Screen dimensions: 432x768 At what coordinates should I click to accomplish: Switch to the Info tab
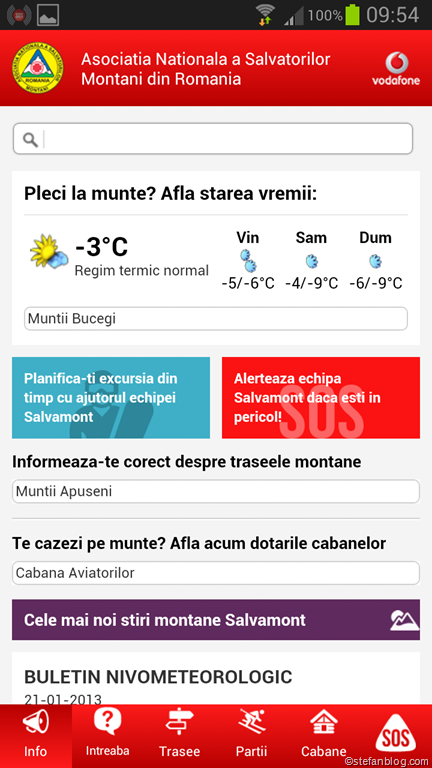36,736
